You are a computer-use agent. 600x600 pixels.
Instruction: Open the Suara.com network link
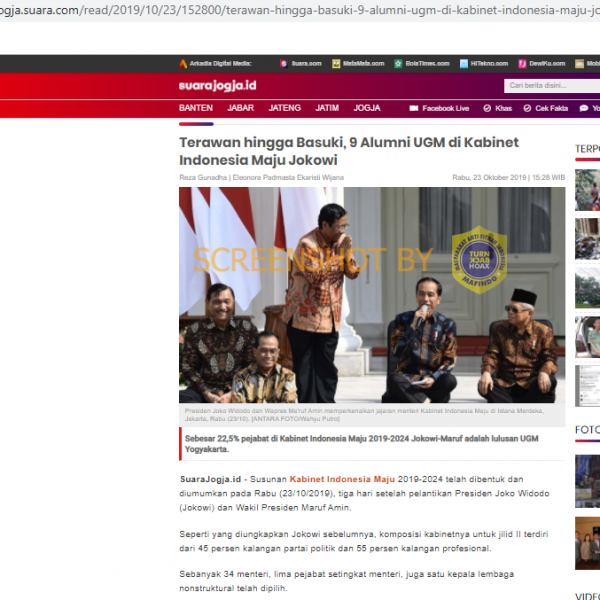tap(301, 64)
